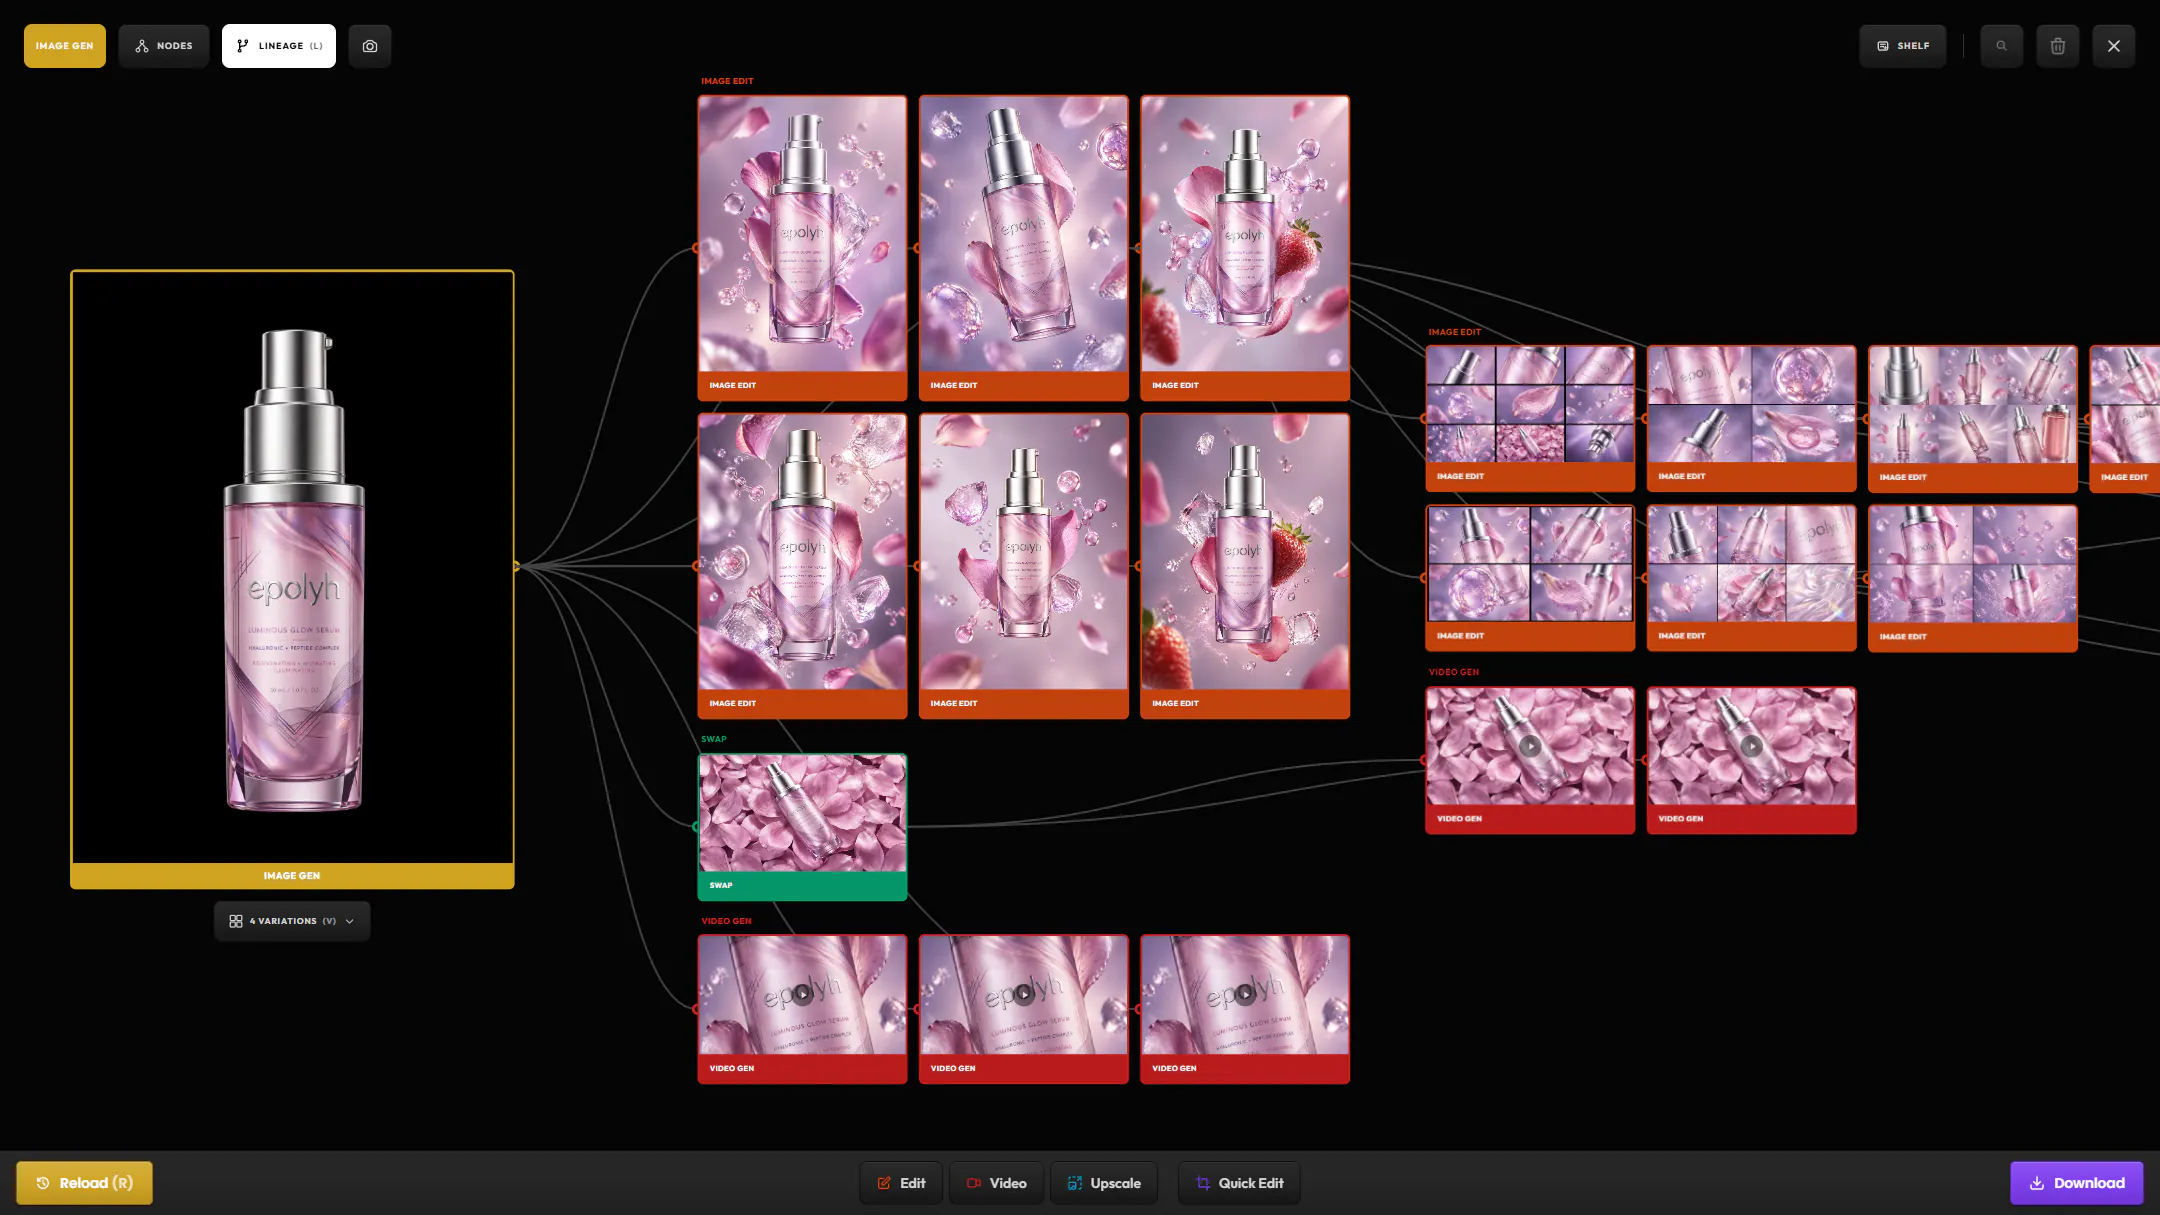The image size is (2160, 1215).
Task: Click the Upscale button
Action: tap(1104, 1183)
